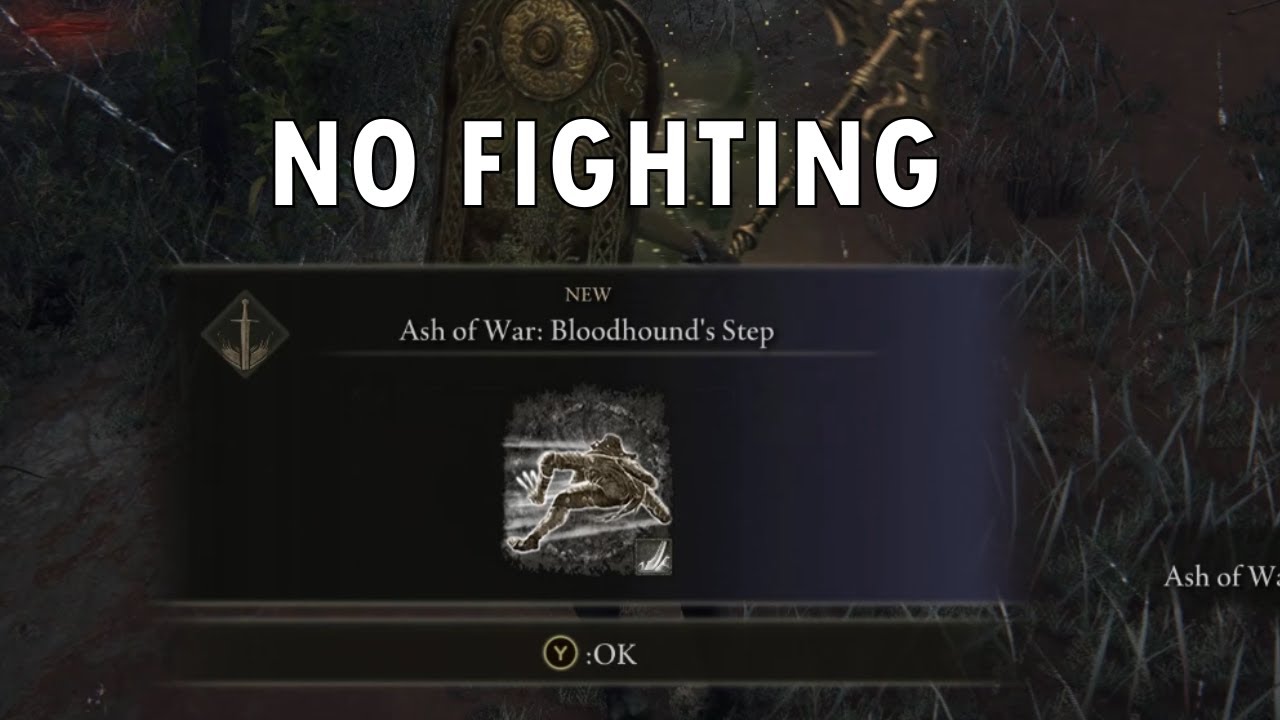Click the NEW label above item name
The image size is (1280, 720).
click(588, 295)
